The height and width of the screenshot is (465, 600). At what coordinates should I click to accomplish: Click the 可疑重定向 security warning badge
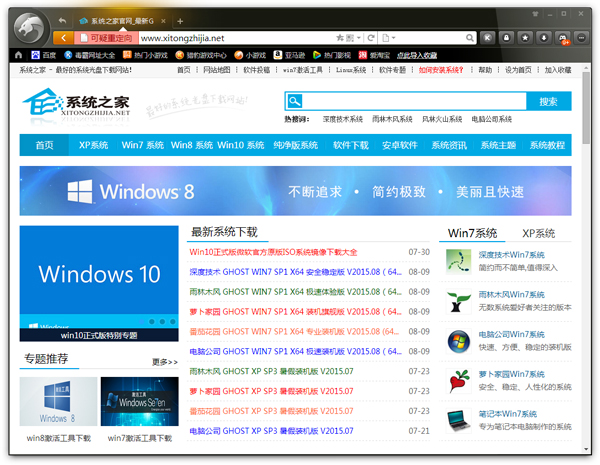(106, 38)
